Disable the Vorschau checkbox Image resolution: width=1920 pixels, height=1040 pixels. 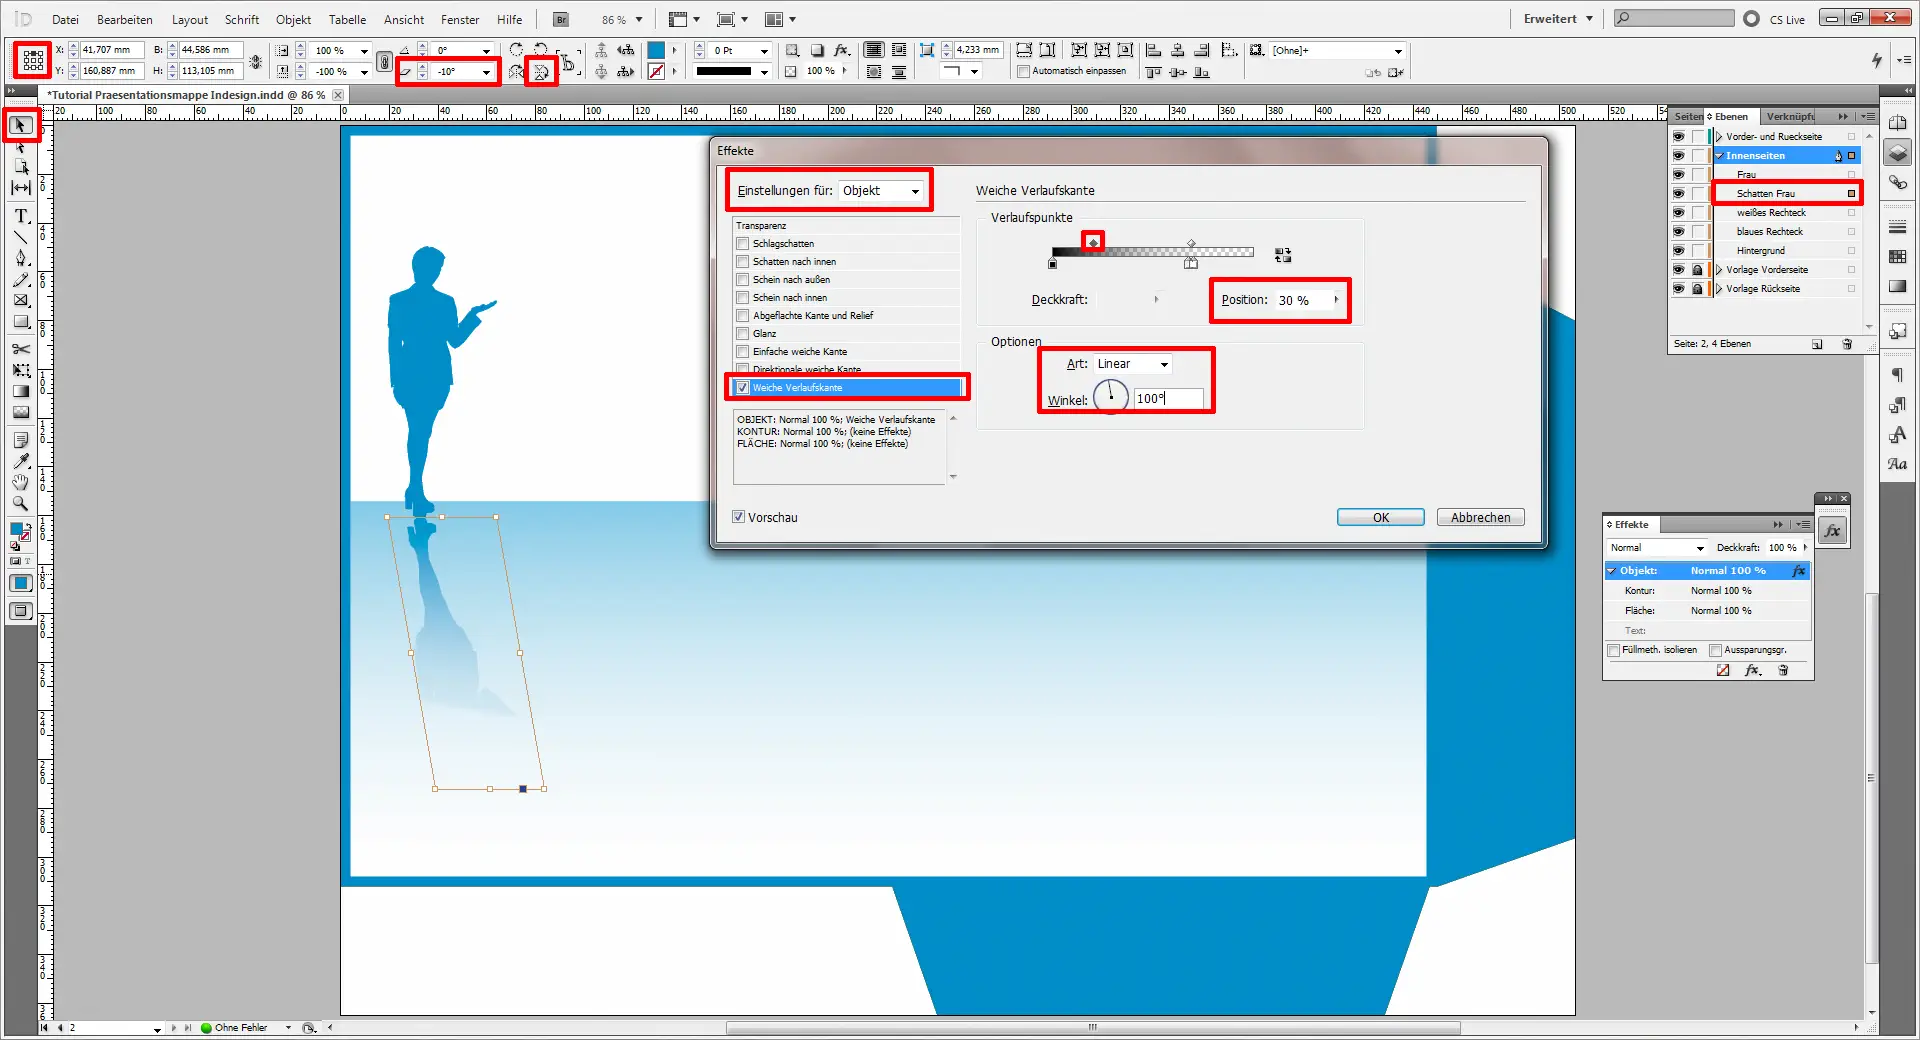[739, 517]
